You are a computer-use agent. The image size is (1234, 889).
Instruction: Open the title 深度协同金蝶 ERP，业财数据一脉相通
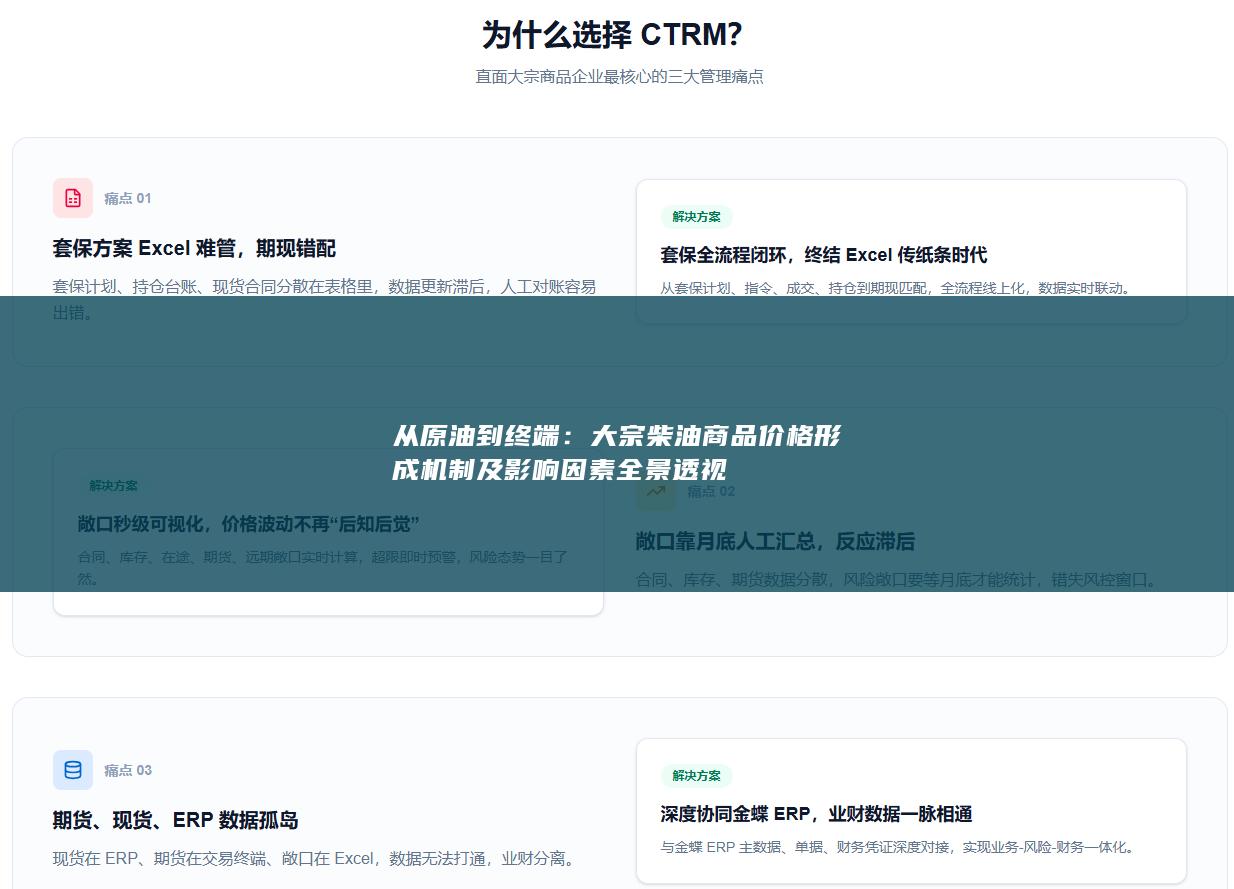[x=817, y=814]
